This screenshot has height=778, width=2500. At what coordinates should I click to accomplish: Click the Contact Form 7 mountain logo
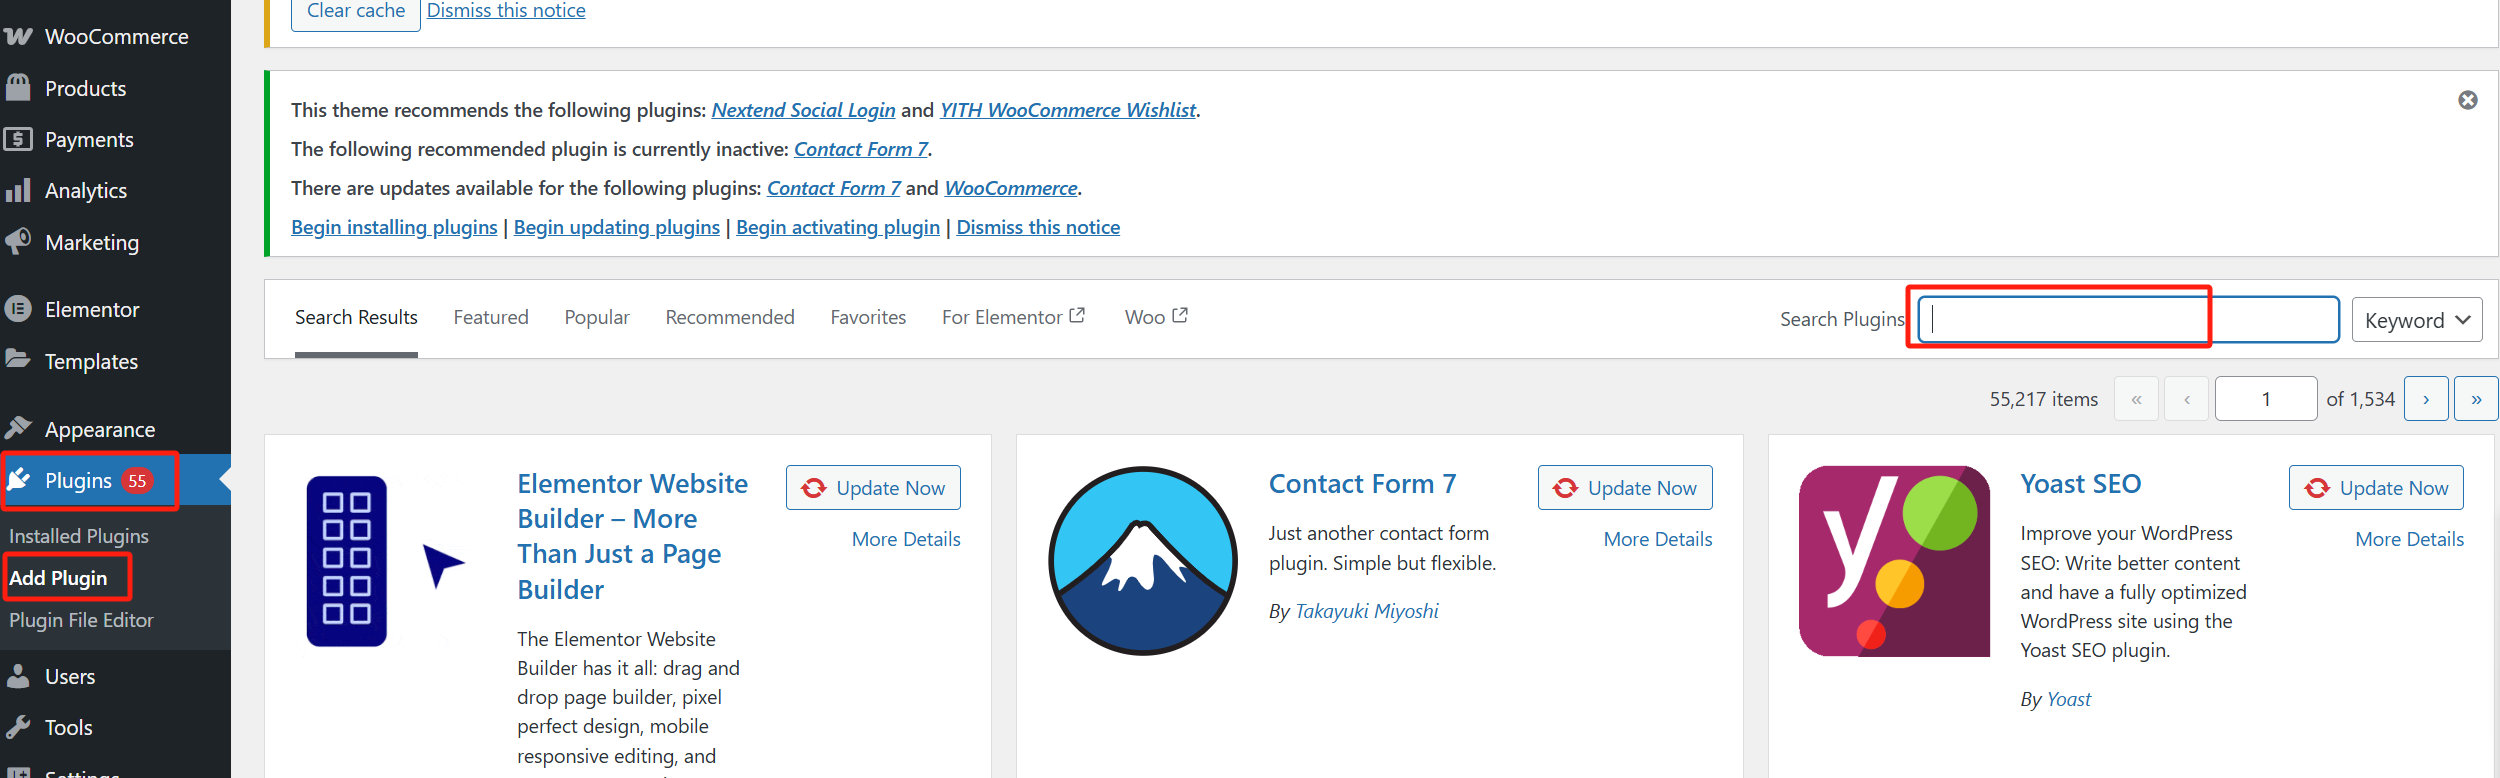coord(1143,560)
